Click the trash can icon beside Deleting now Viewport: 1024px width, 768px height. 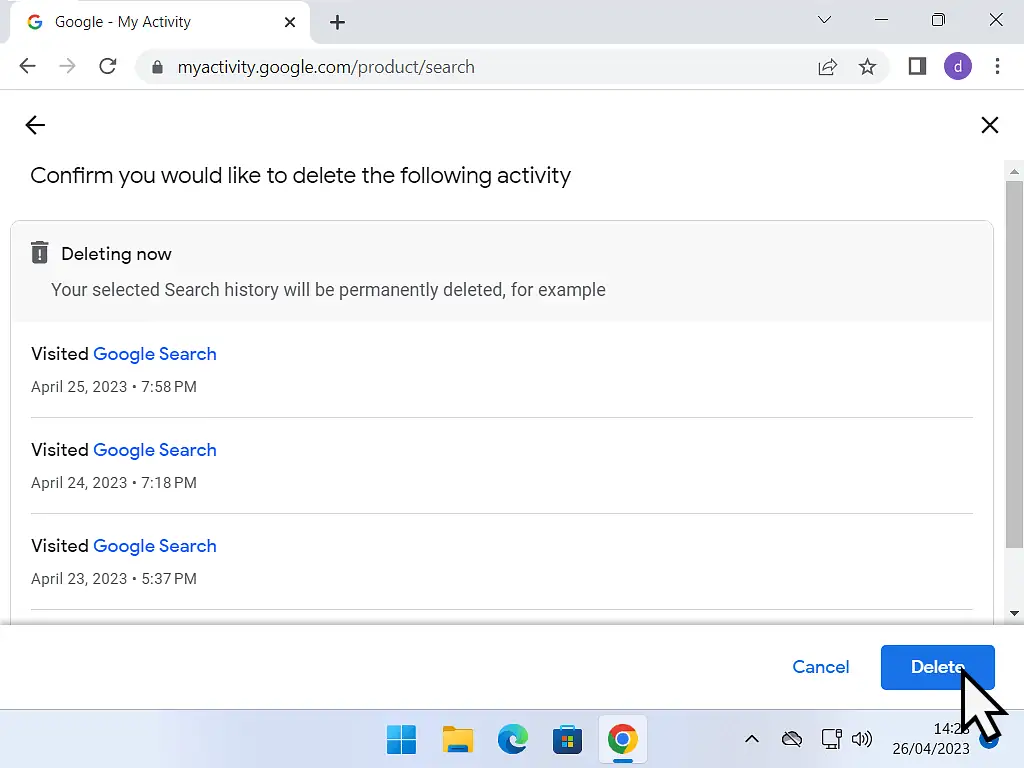coord(39,252)
